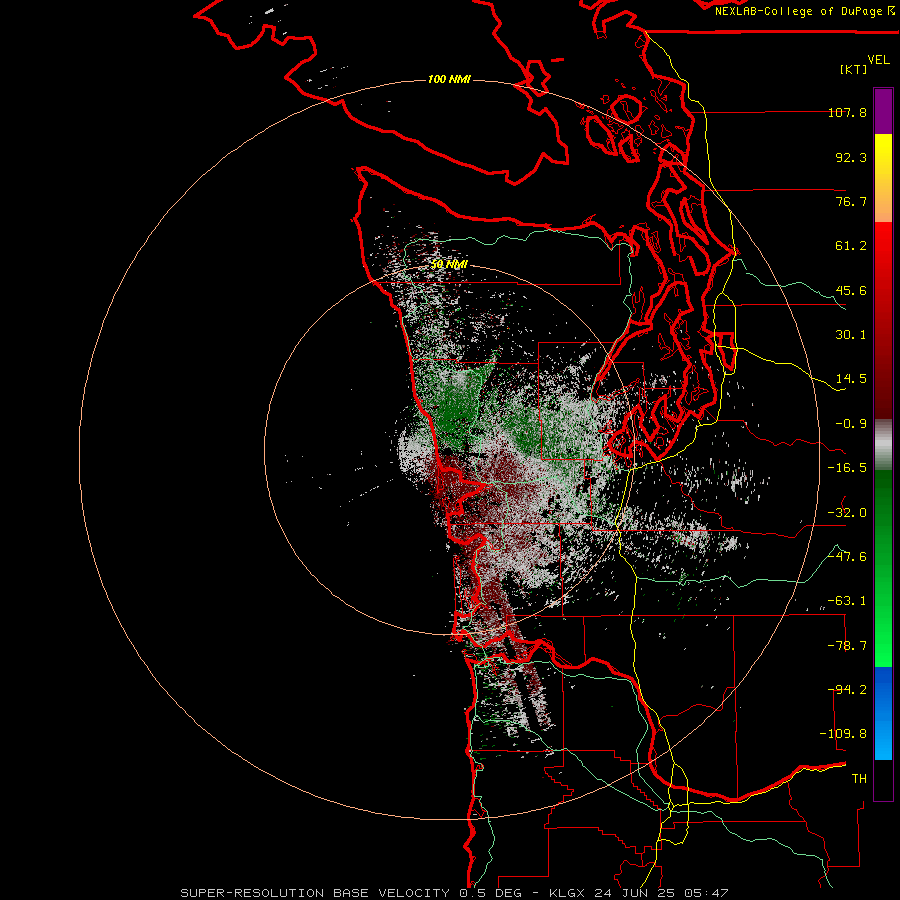Select the 14.5 legend value

tap(851, 379)
